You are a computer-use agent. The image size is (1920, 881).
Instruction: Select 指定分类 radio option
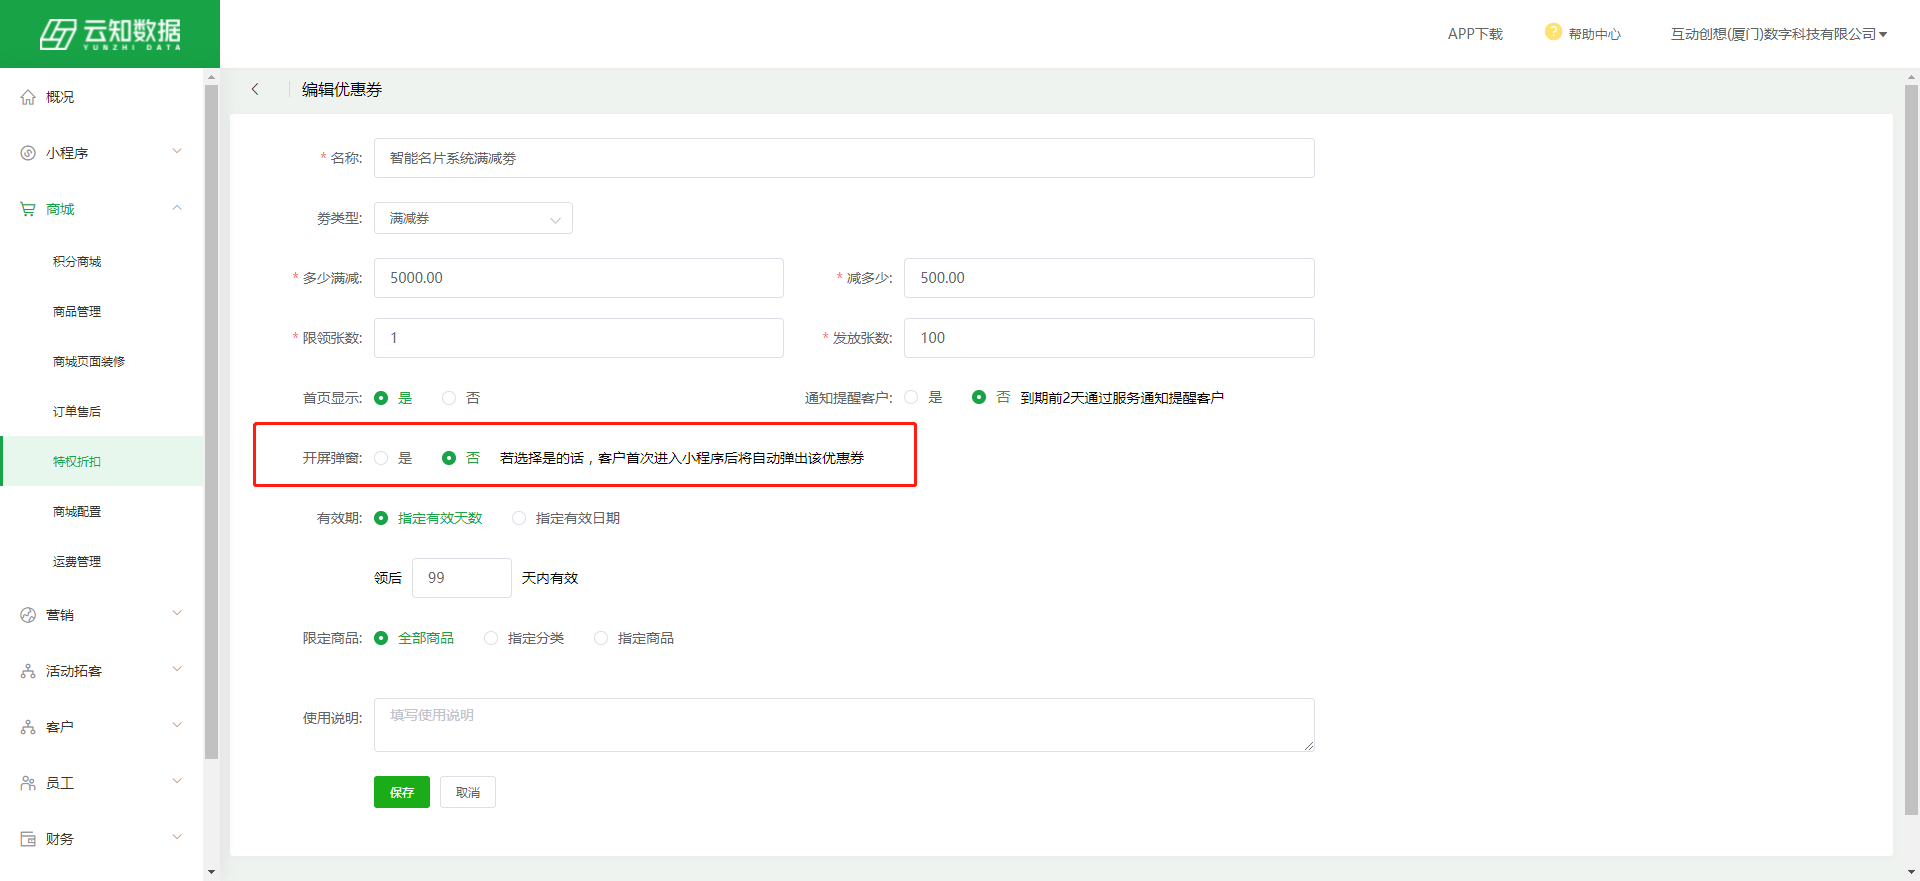pos(524,638)
